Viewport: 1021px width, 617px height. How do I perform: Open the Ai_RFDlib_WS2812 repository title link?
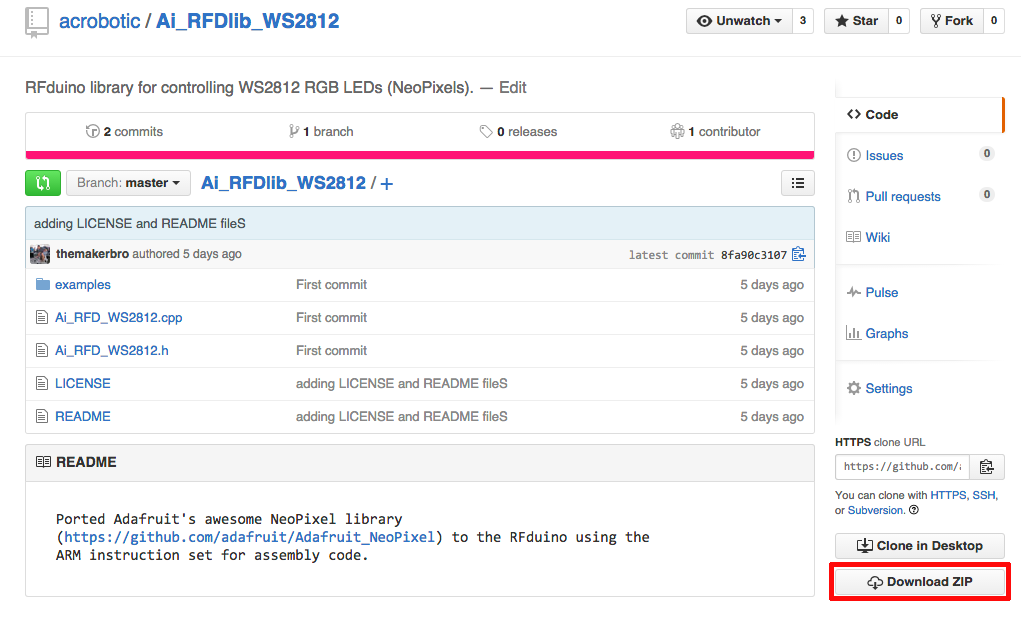(247, 21)
